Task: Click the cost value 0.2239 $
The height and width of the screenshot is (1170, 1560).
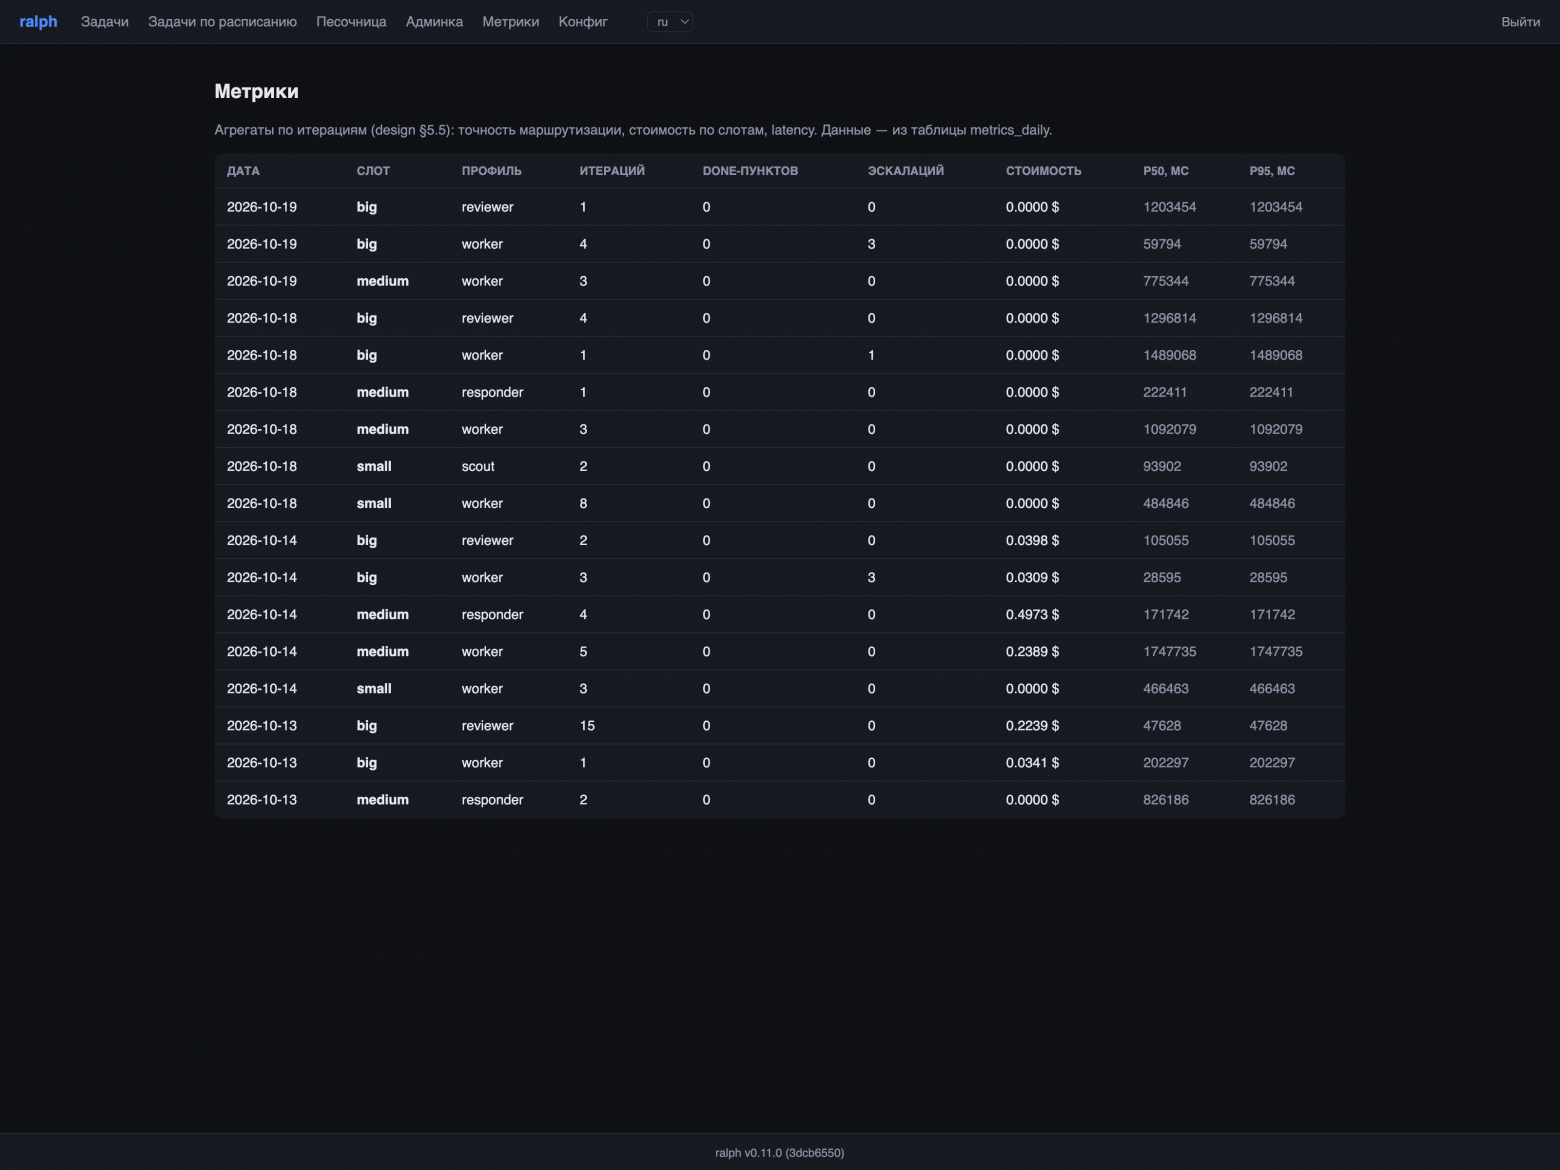Action: coord(1032,726)
